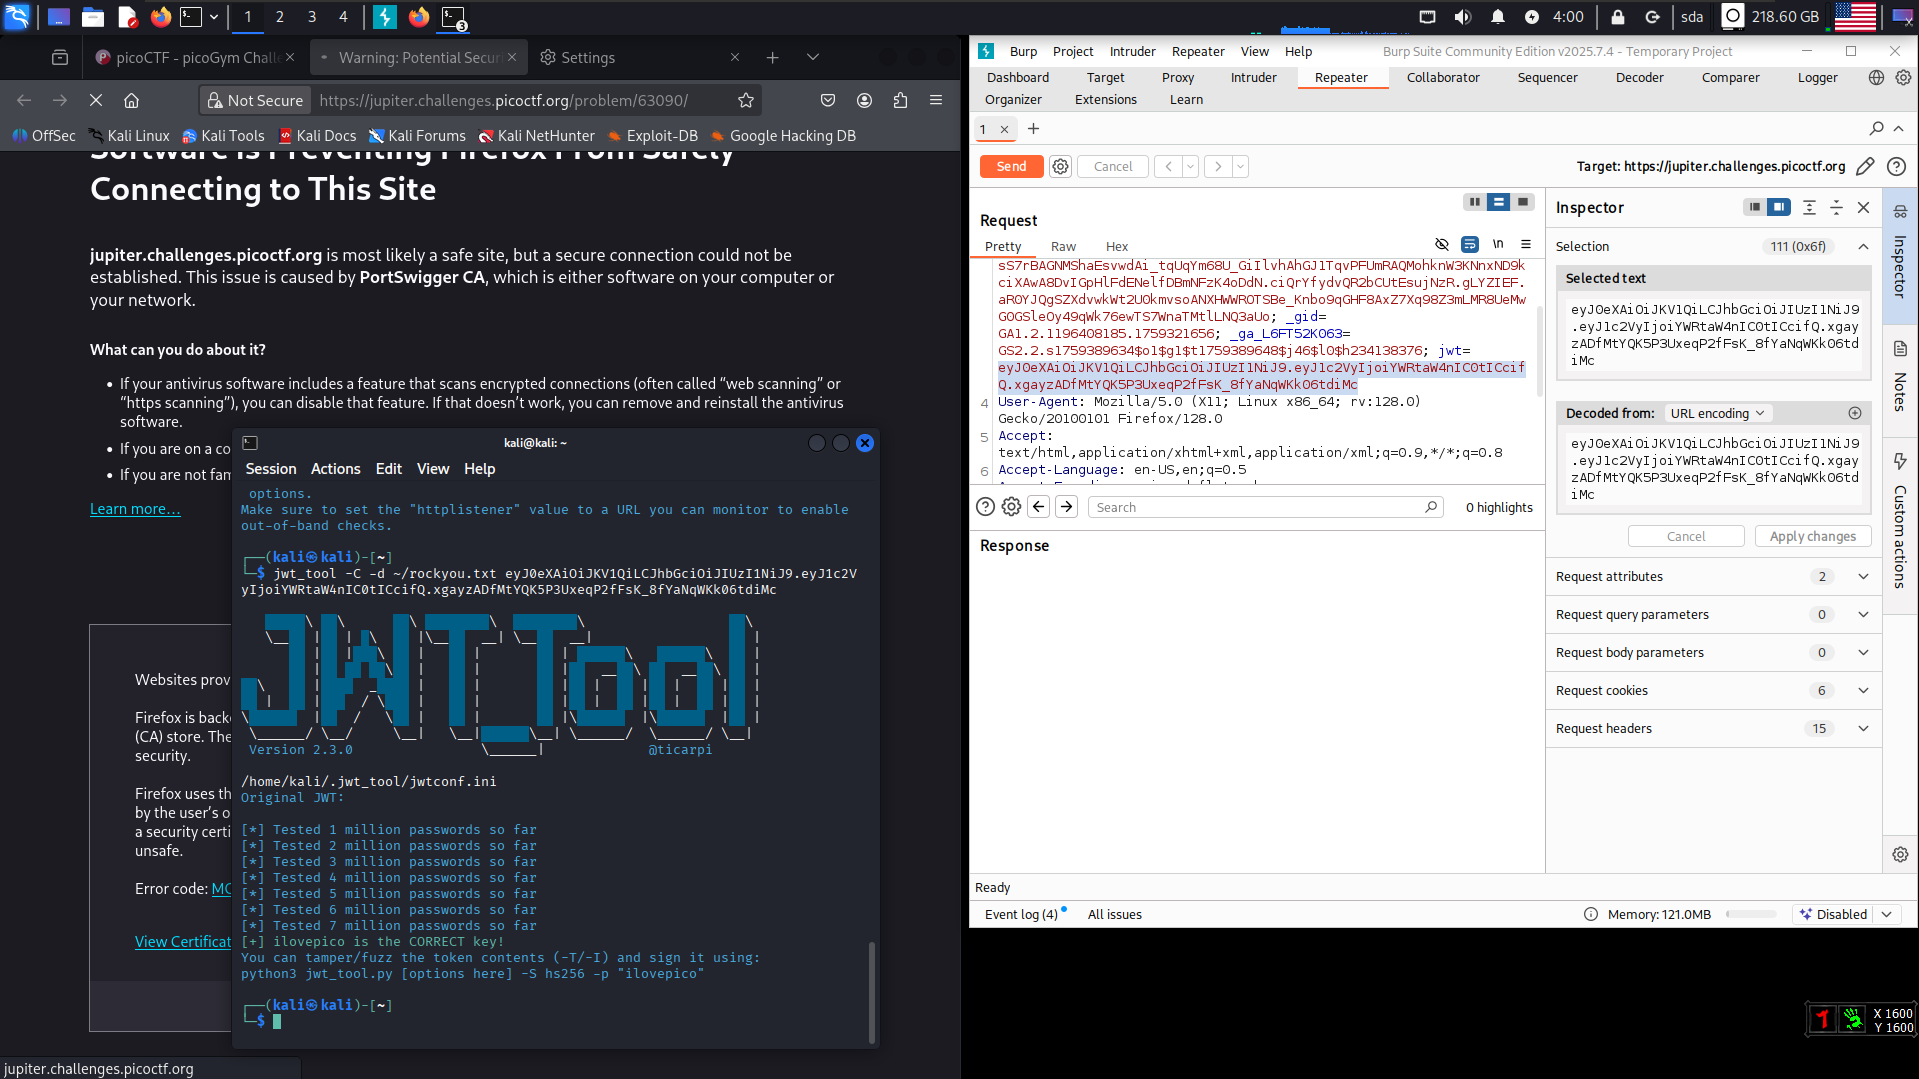The height and width of the screenshot is (1079, 1919).
Task: Toggle hide non-printable characters eye icon
Action: 1441,244
